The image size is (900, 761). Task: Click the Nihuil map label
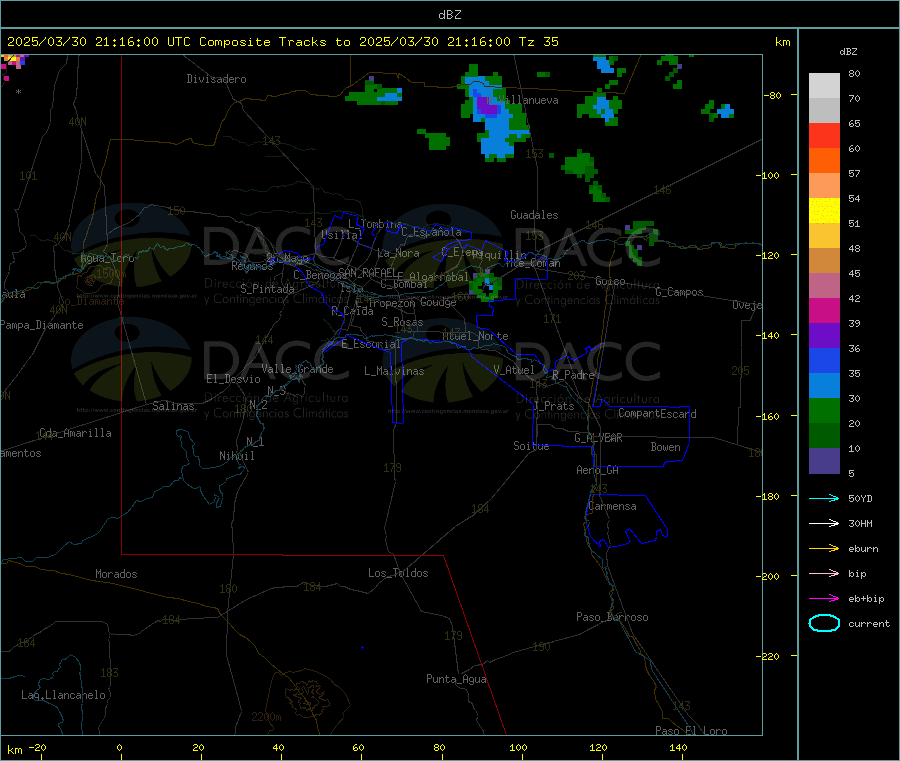click(x=236, y=456)
